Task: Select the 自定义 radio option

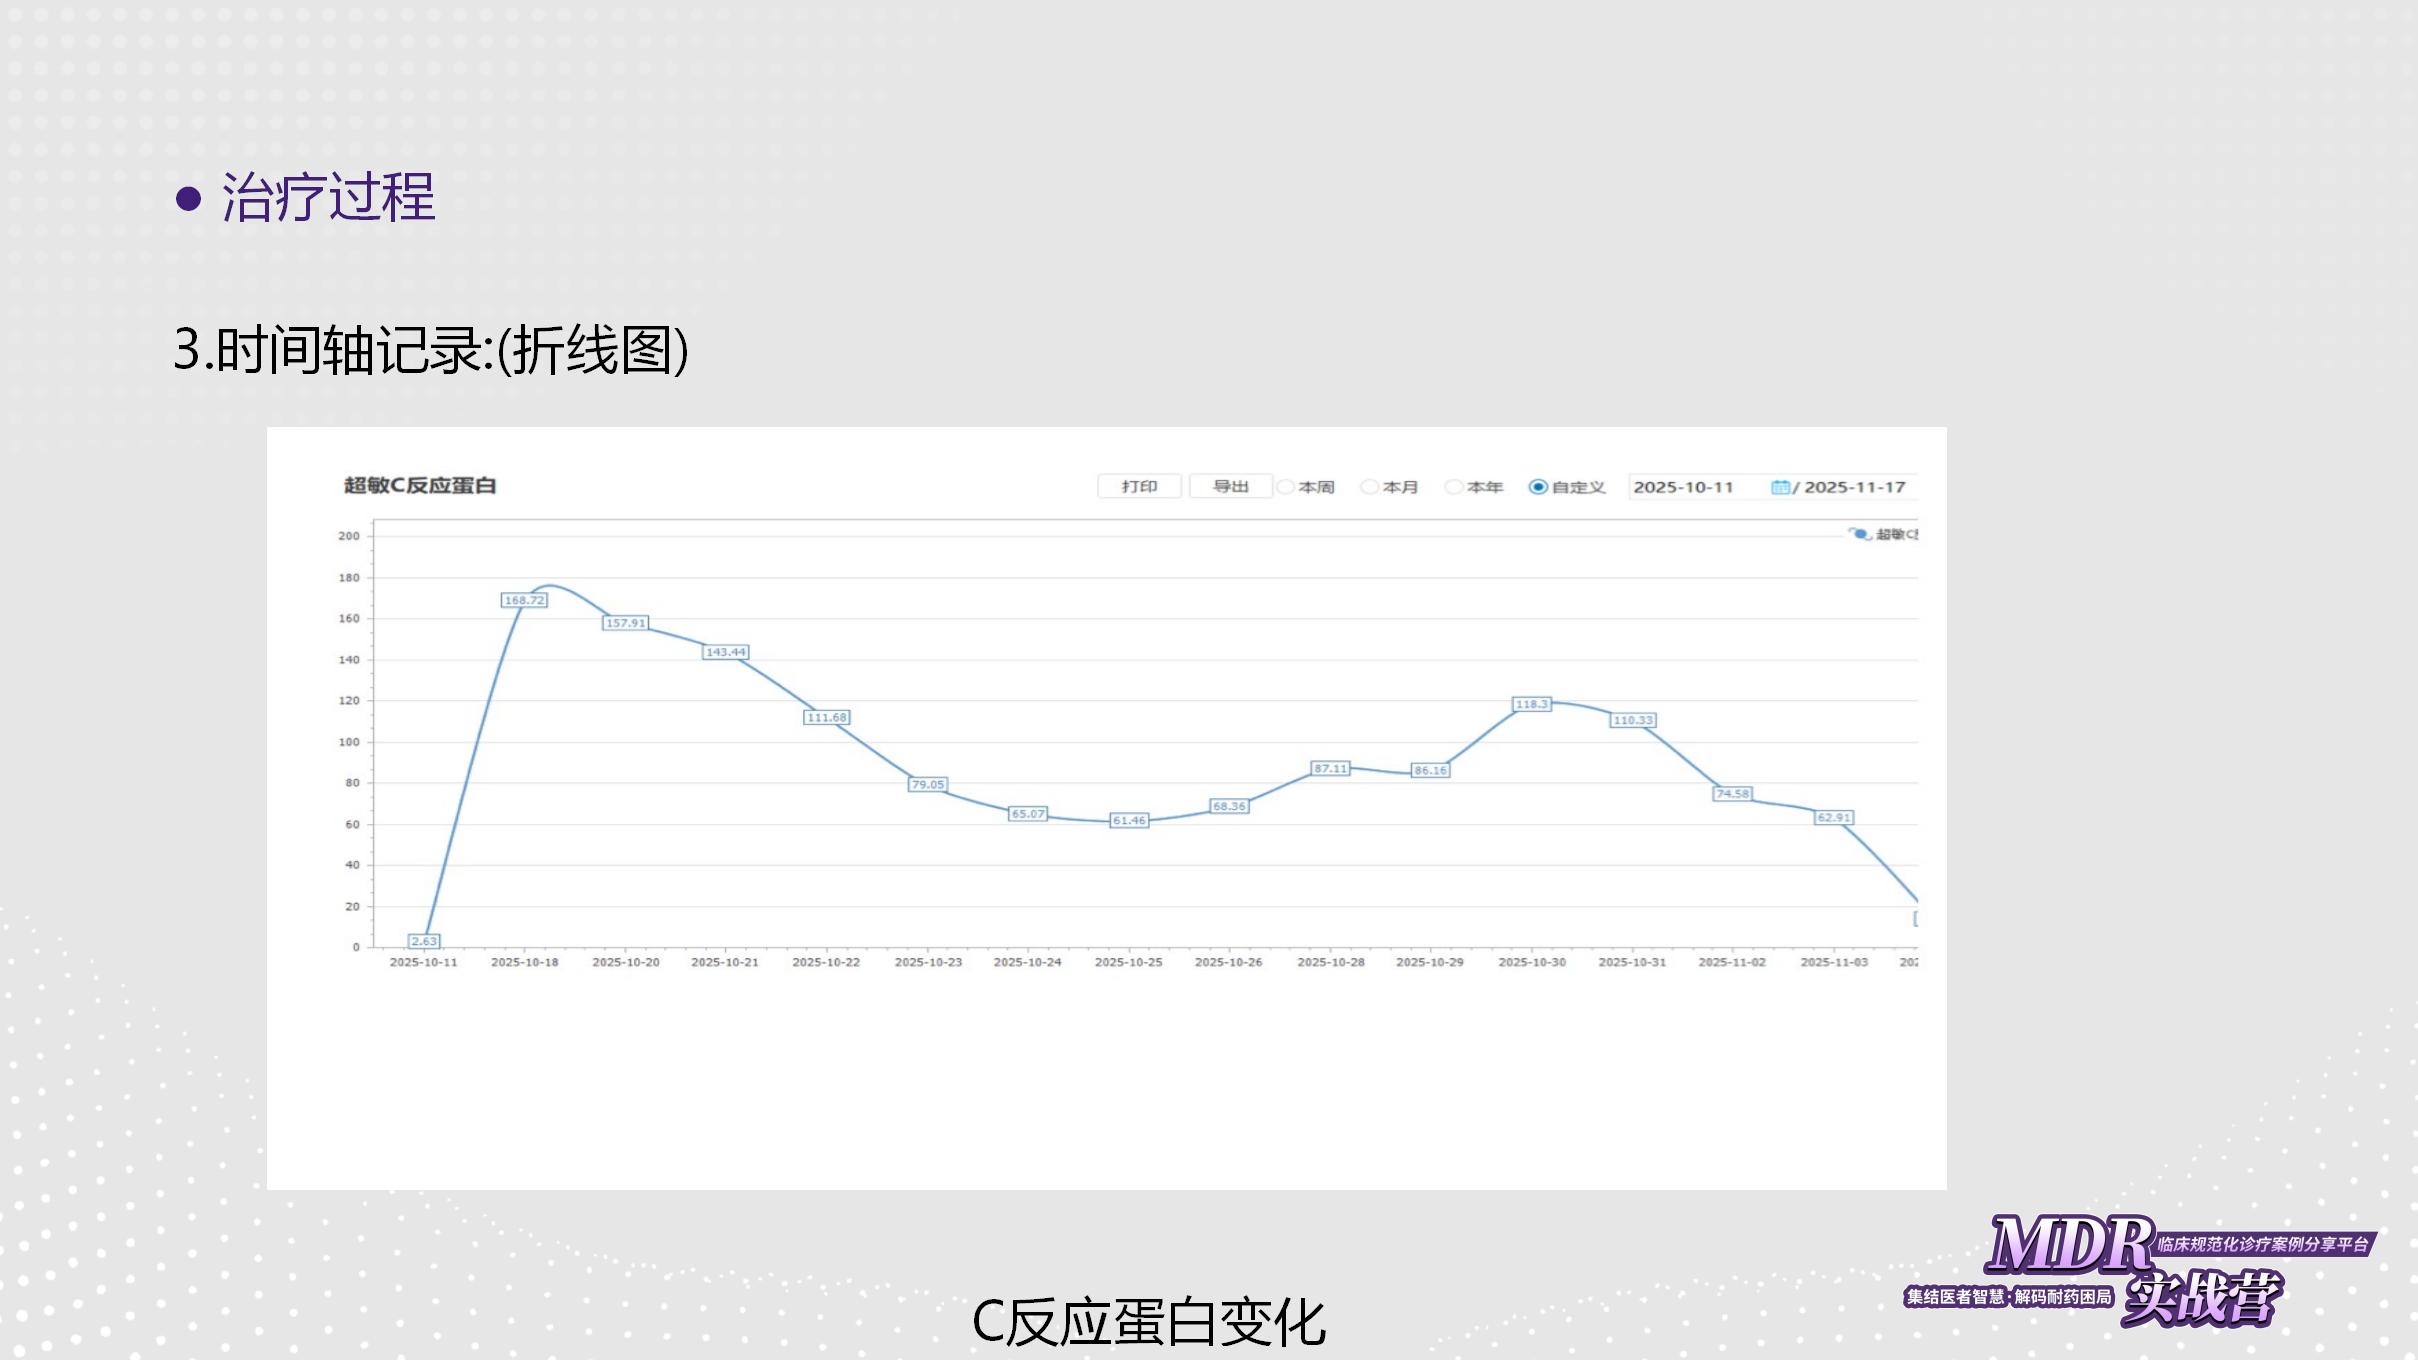Action: click(x=1538, y=487)
